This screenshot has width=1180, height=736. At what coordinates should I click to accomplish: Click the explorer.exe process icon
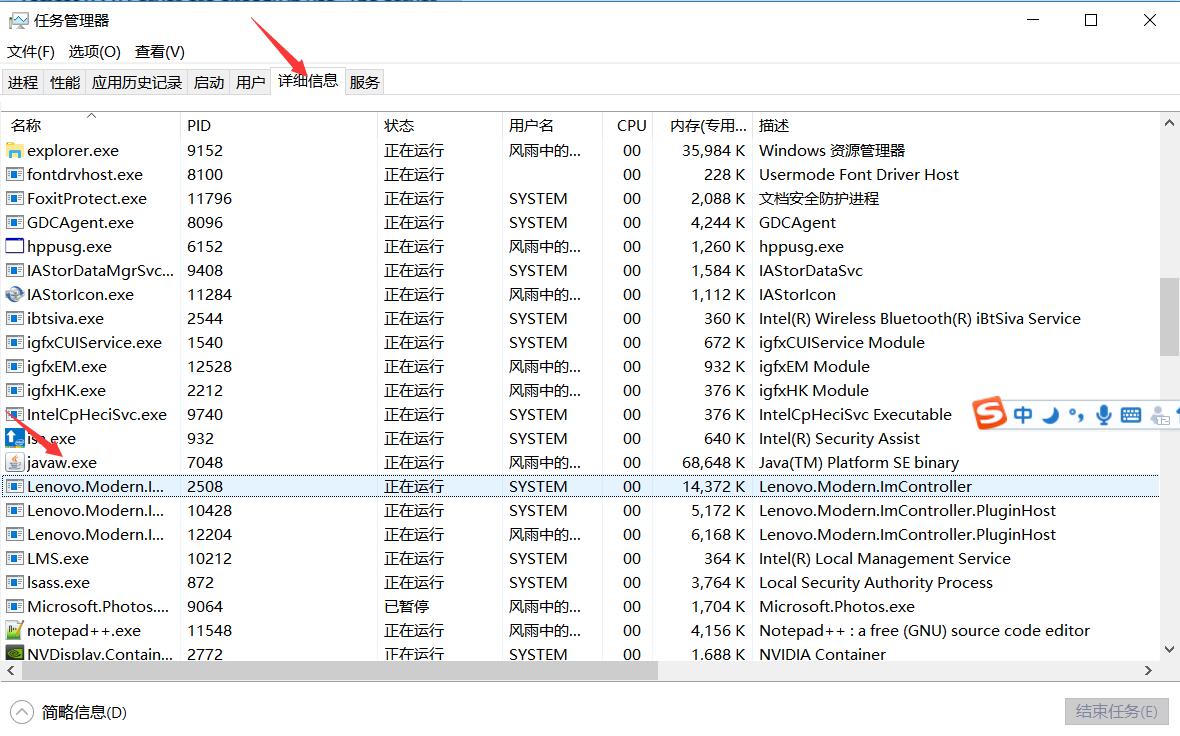pyautogui.click(x=14, y=151)
